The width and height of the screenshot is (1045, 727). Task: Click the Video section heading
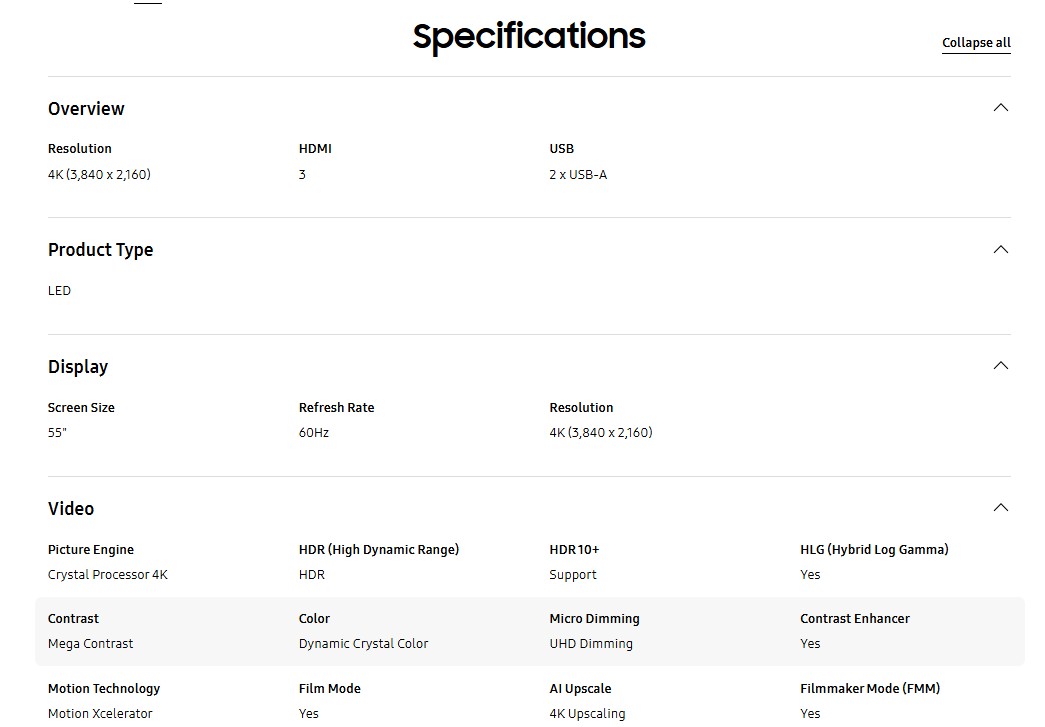71,508
